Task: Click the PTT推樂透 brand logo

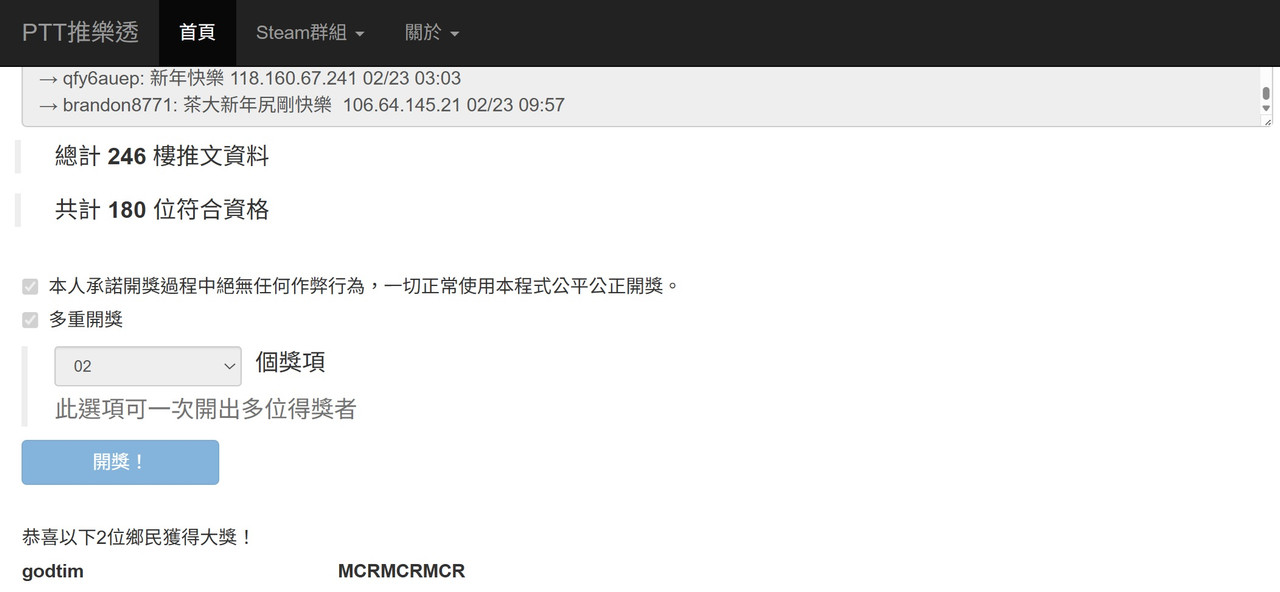Action: point(80,32)
